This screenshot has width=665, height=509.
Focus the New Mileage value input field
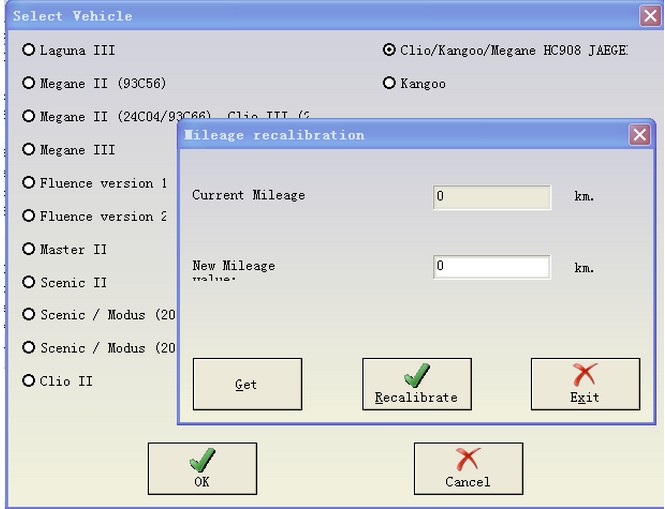pyautogui.click(x=492, y=267)
